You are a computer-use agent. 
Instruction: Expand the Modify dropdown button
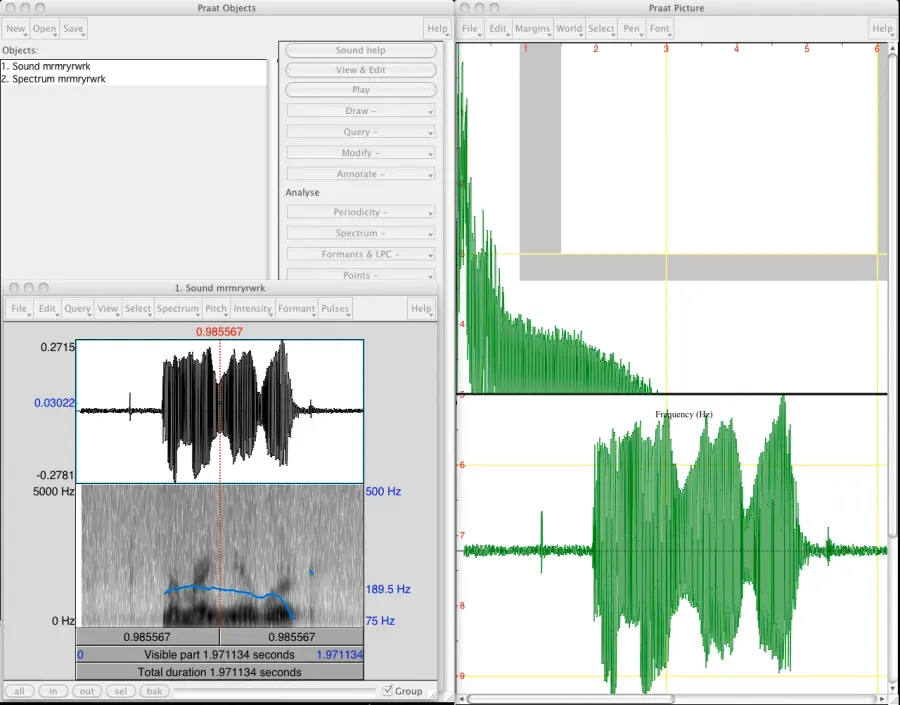pyautogui.click(x=360, y=153)
